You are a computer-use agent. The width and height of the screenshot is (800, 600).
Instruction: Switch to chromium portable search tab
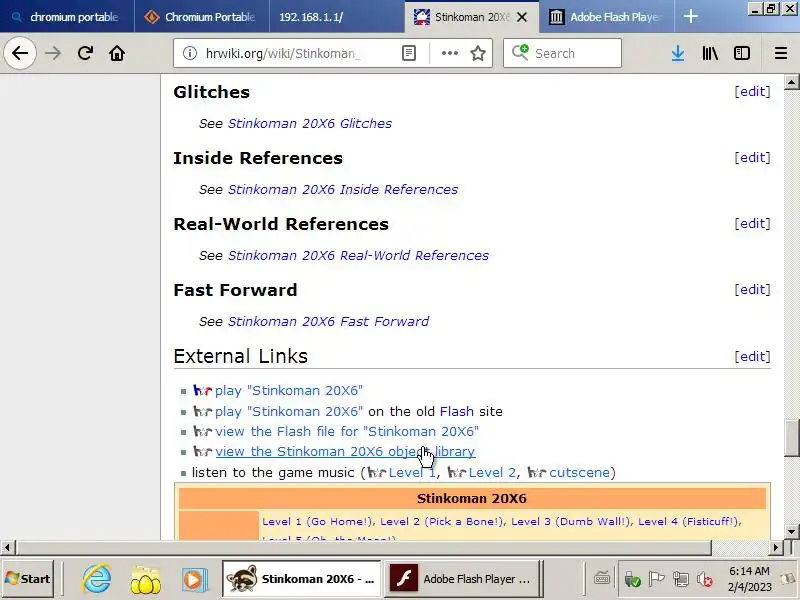coord(66,17)
